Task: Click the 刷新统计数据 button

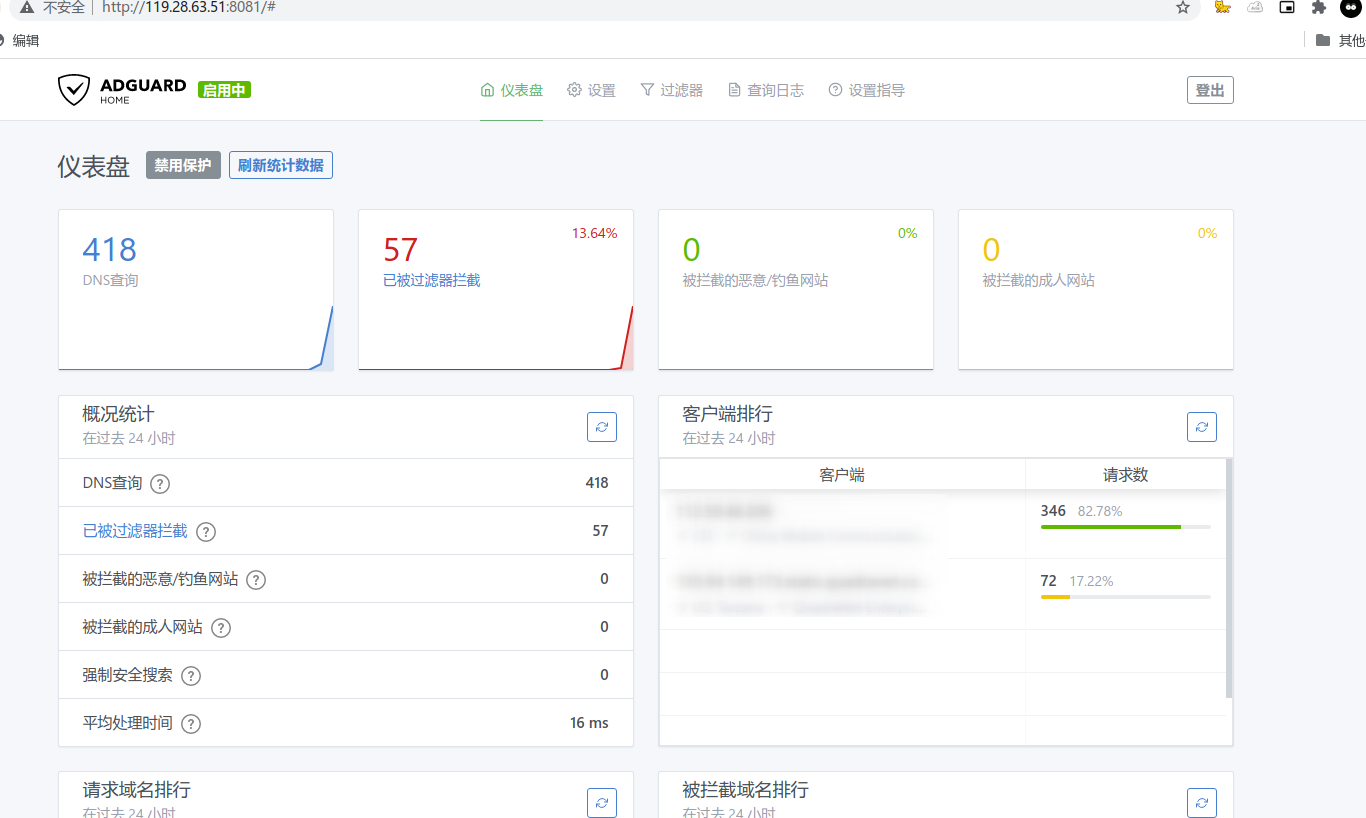Action: coord(281,166)
